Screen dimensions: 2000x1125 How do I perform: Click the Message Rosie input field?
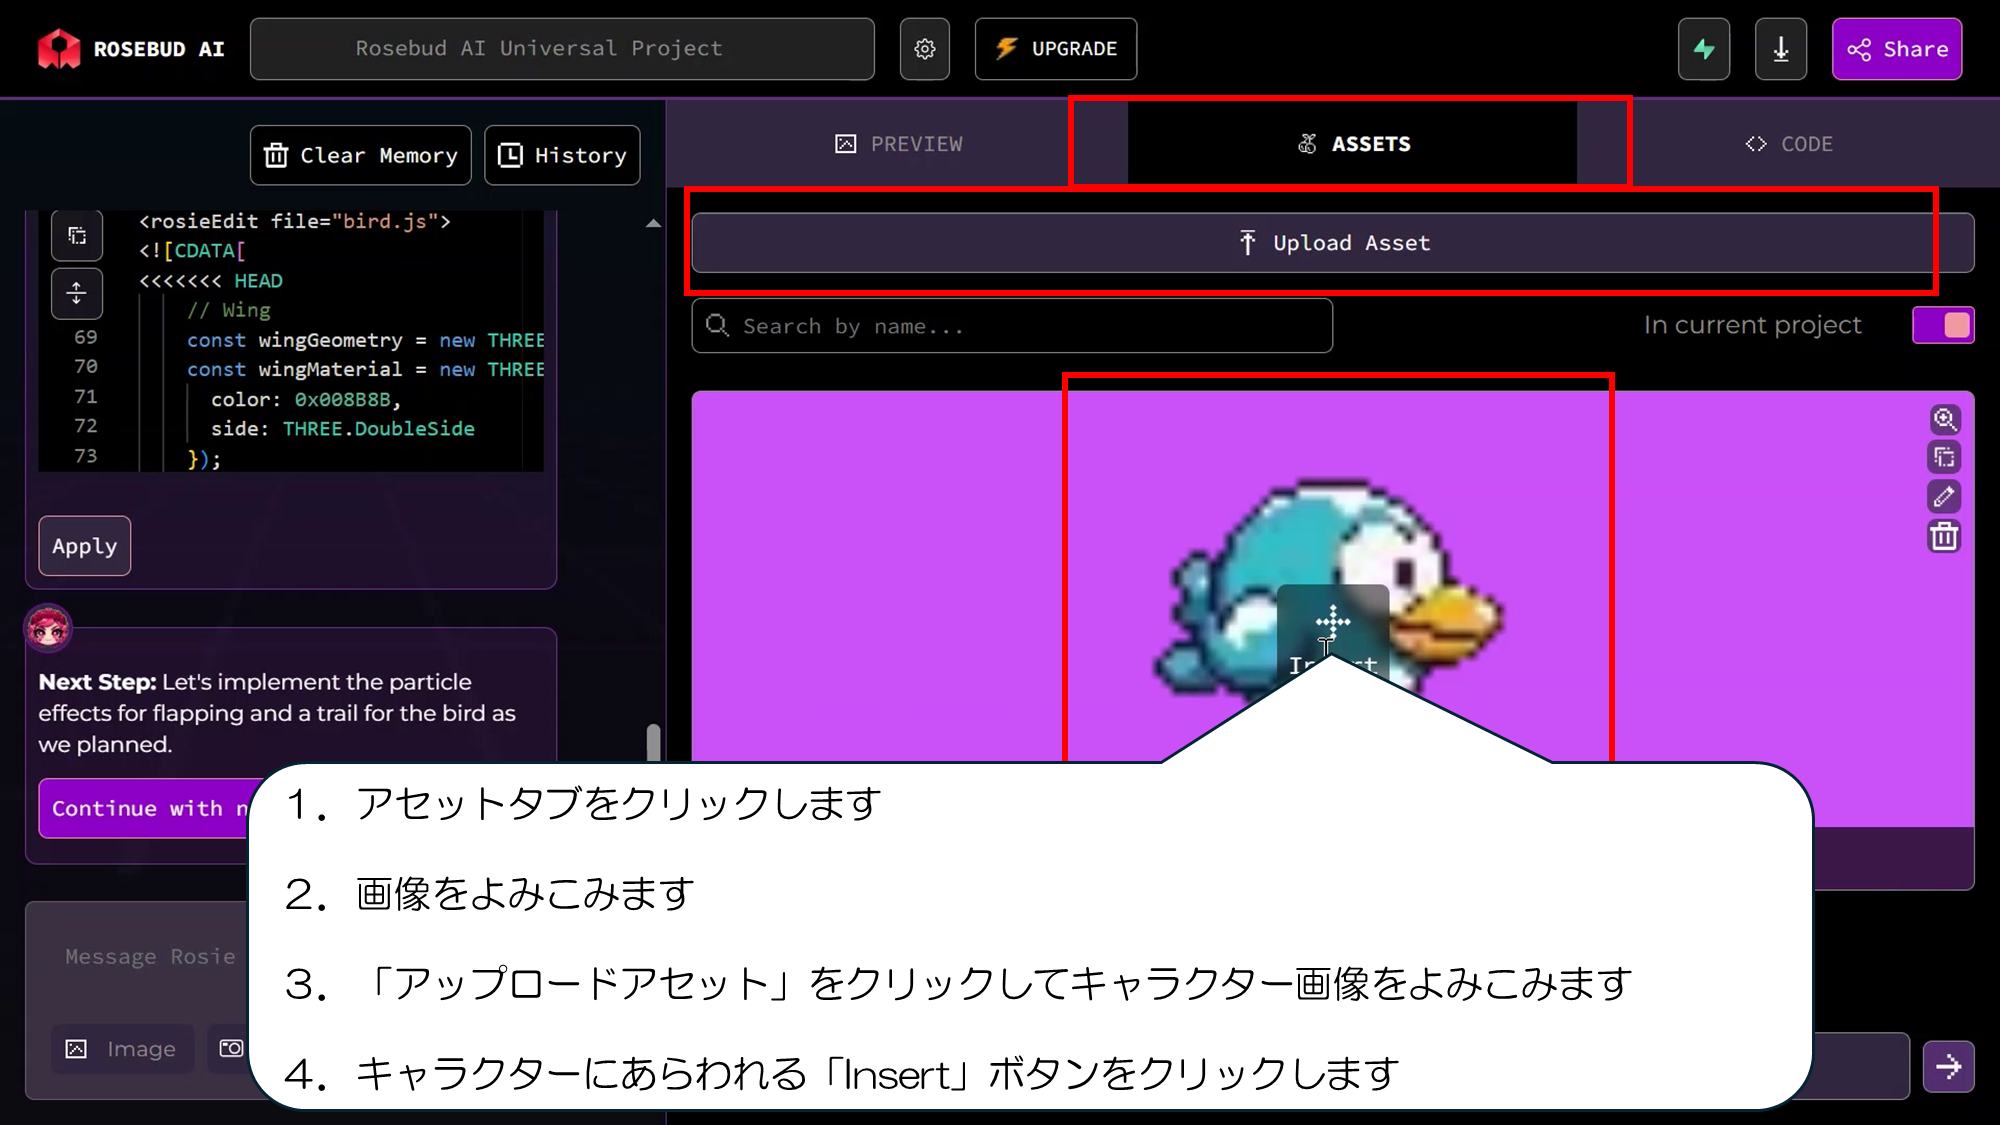150,957
